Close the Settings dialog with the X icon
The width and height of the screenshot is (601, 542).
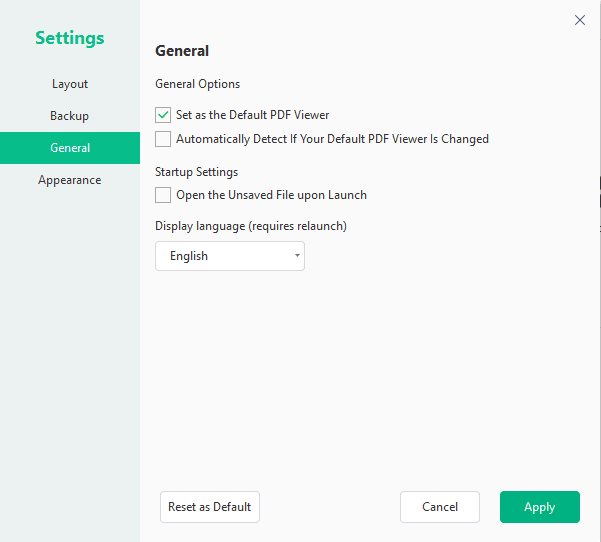click(x=580, y=20)
